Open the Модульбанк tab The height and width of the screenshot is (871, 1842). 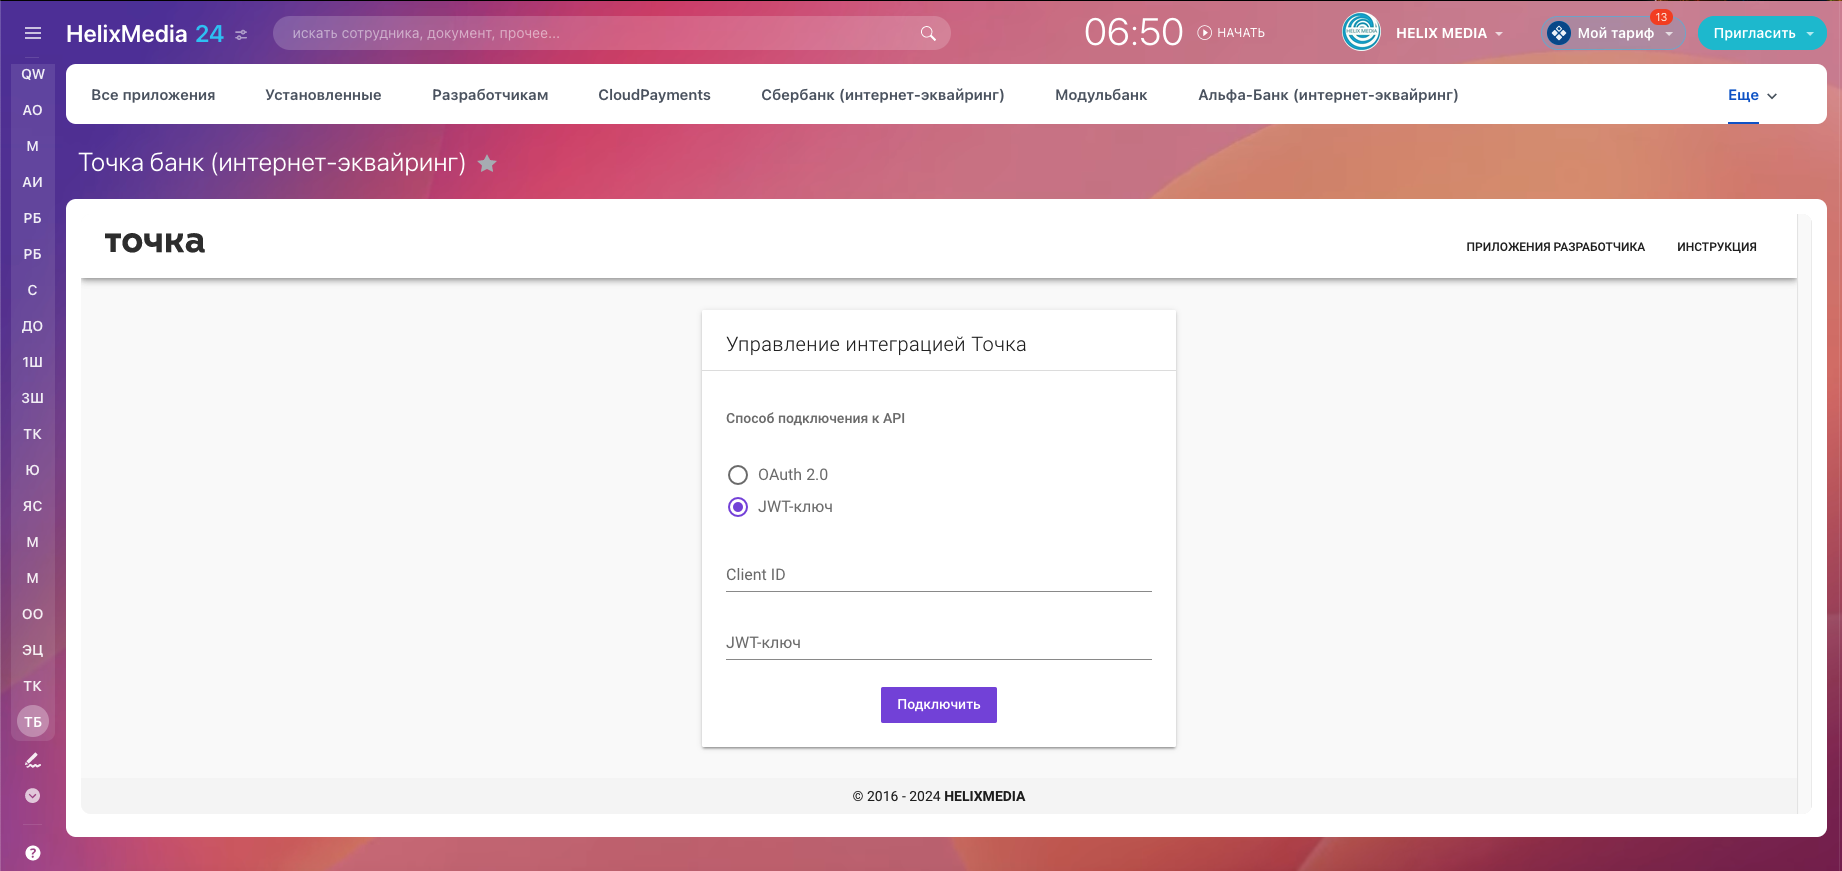[1101, 95]
